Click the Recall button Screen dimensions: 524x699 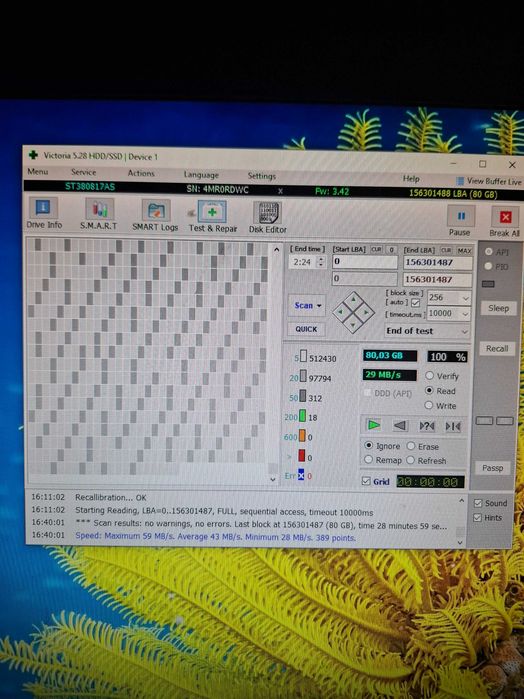coord(497,348)
